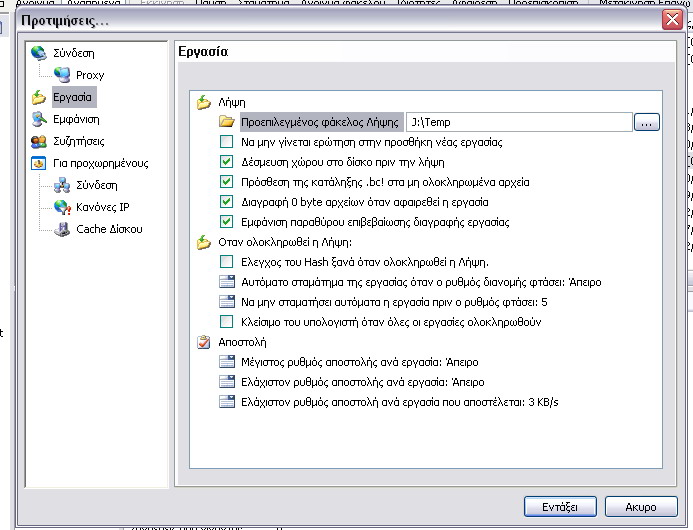Click the Λήψη section folder icon
This screenshot has width=693, height=530.
click(x=204, y=103)
